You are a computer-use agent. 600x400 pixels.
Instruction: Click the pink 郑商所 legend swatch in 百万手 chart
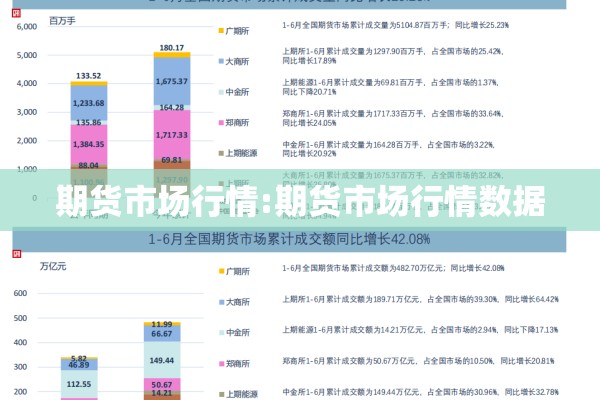pyautogui.click(x=221, y=122)
